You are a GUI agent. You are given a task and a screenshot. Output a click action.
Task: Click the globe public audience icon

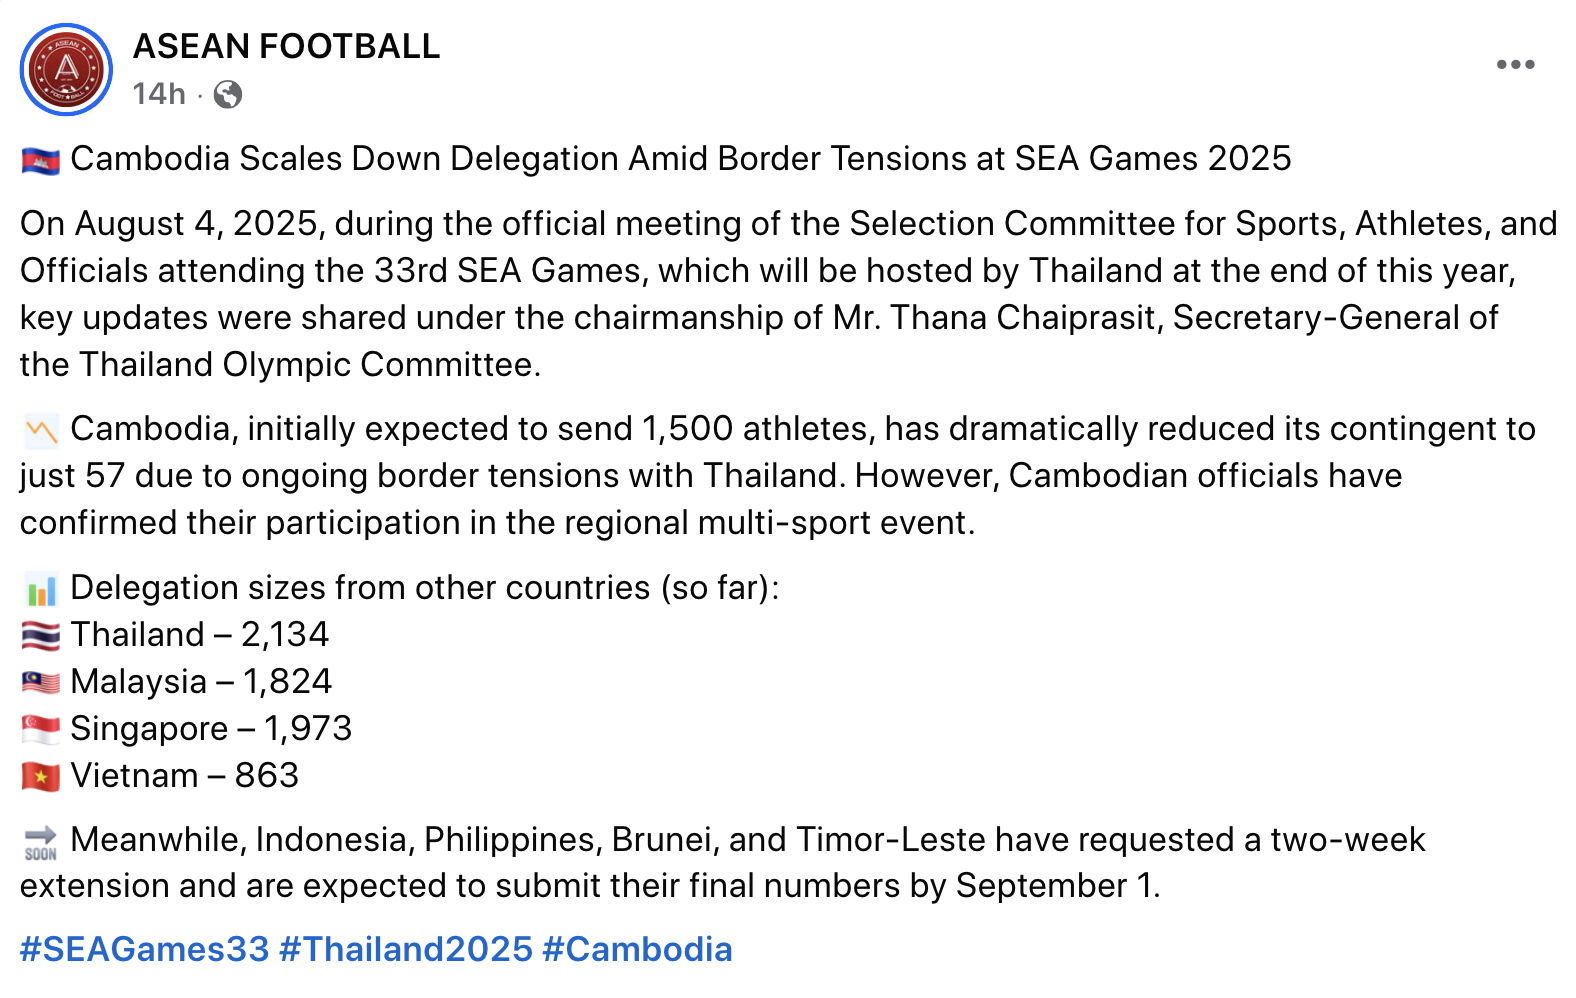click(x=228, y=94)
